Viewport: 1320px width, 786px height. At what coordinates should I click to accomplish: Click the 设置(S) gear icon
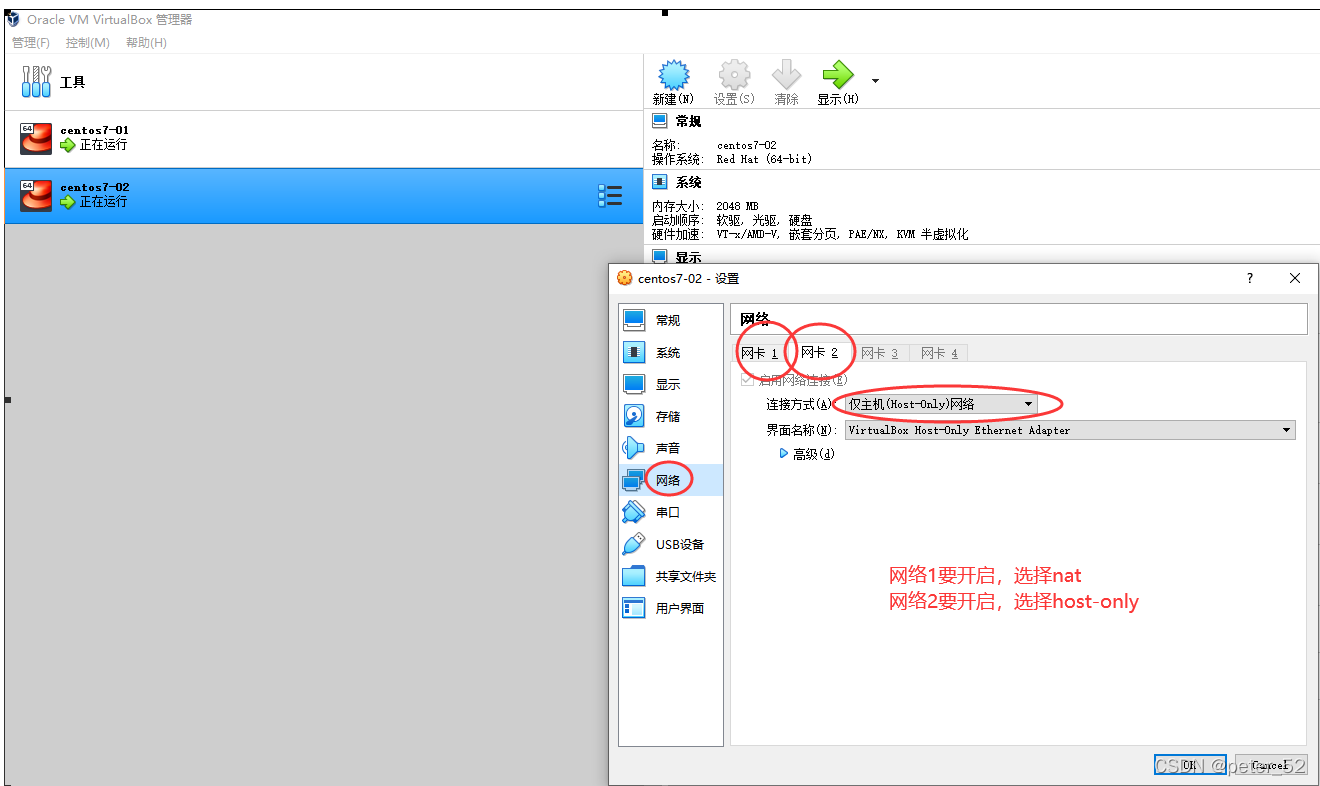734,76
